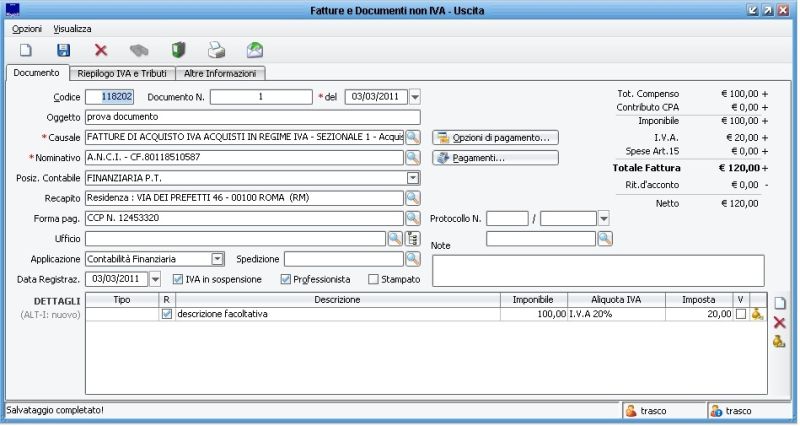Switch to the Riepilogo IVA e Tributi tab
The width and height of the screenshot is (800, 426).
tap(123, 74)
